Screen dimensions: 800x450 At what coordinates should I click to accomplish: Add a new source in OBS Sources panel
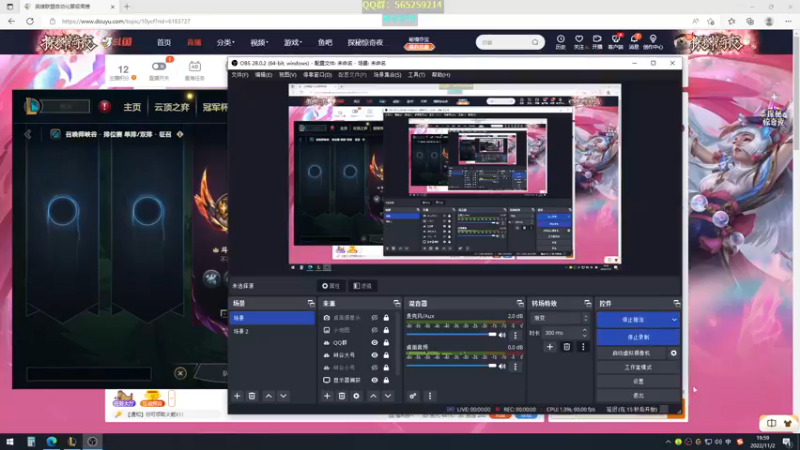(327, 396)
